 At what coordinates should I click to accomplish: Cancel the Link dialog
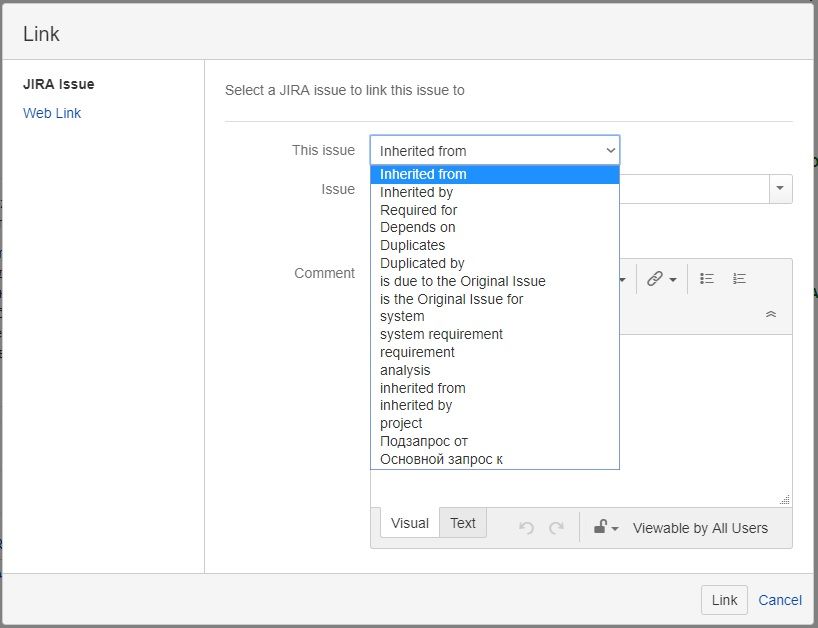780,600
